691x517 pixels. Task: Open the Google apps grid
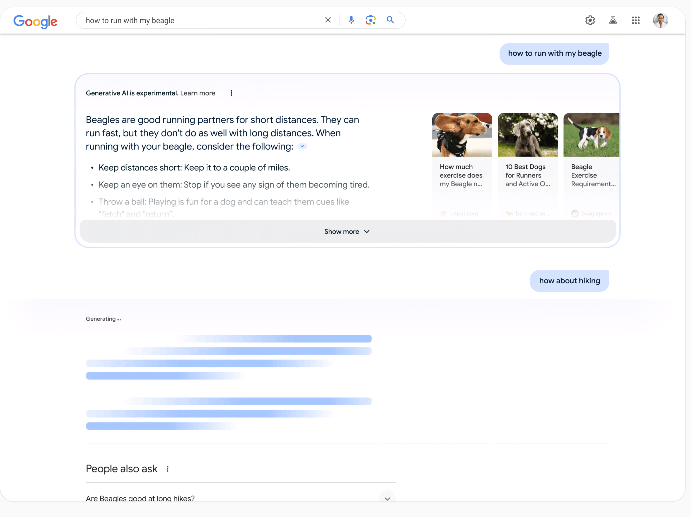pos(636,20)
